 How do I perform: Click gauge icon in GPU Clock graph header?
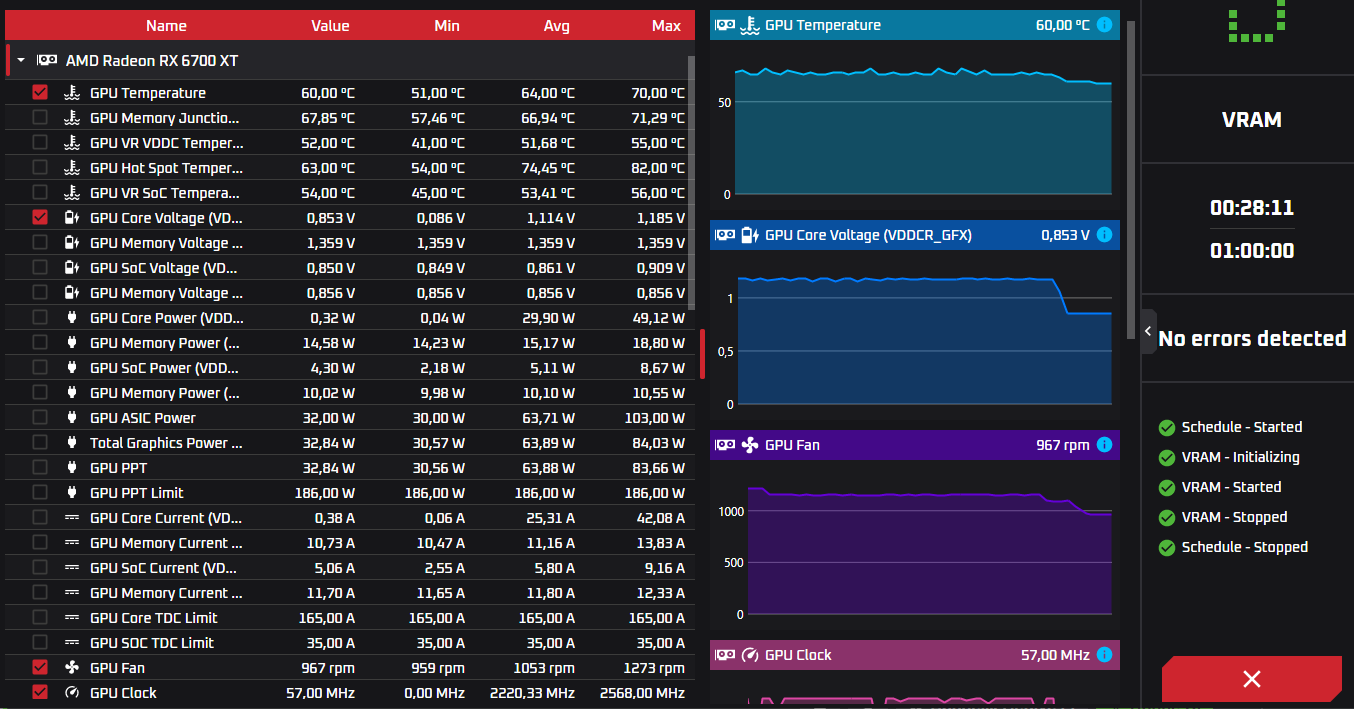pos(750,655)
